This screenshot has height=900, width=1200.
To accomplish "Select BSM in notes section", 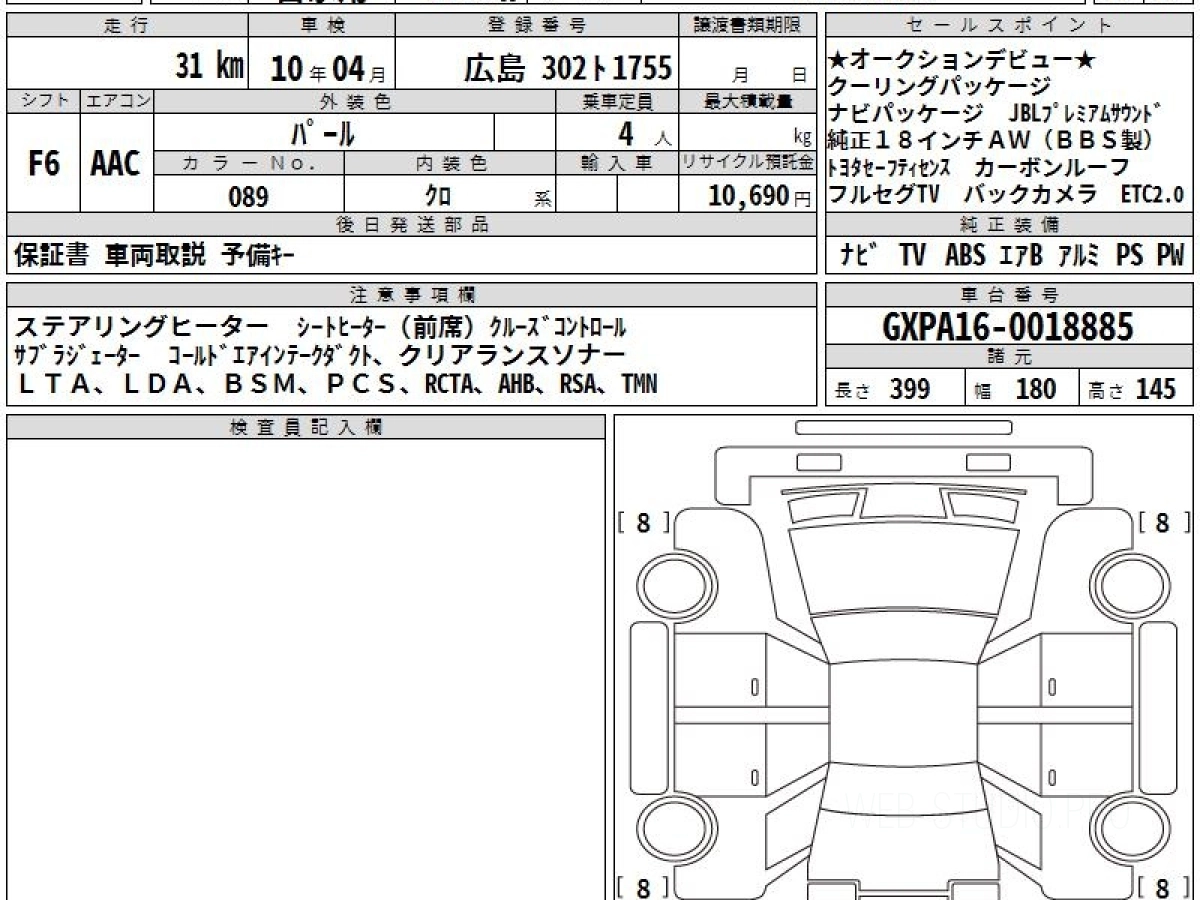I will 259,384.
